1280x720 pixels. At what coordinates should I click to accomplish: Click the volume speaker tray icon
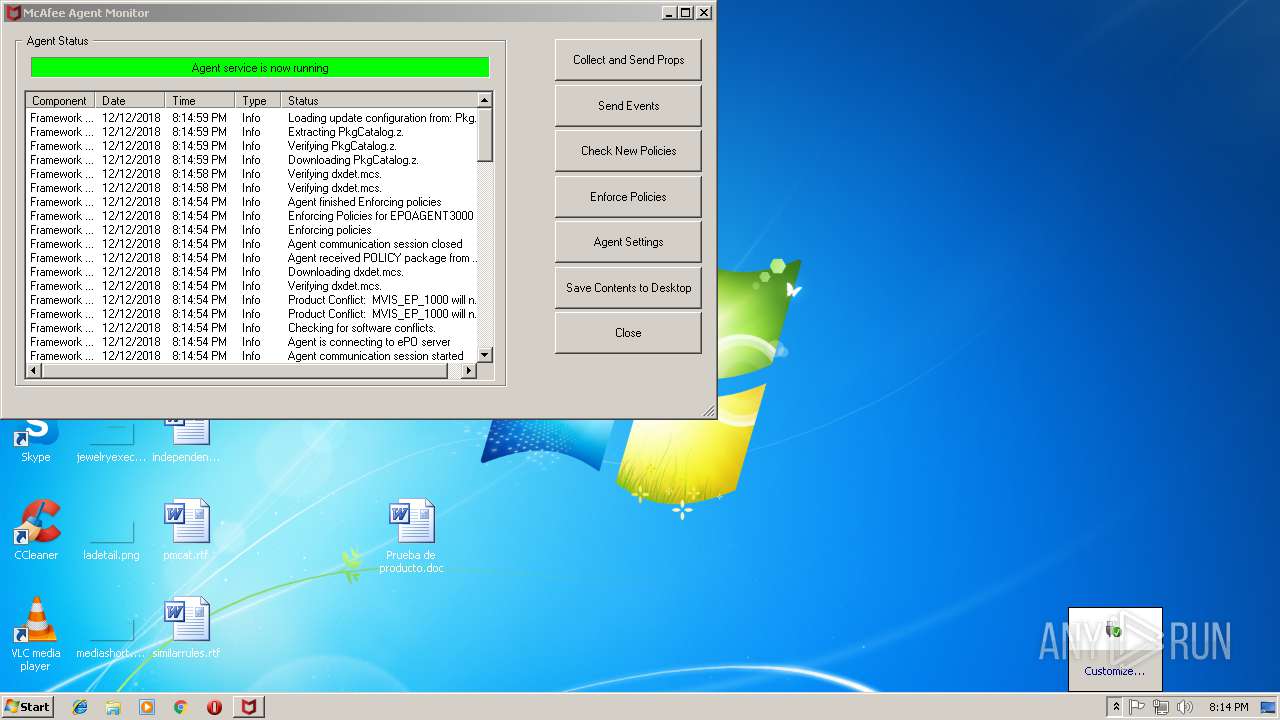coord(1185,707)
